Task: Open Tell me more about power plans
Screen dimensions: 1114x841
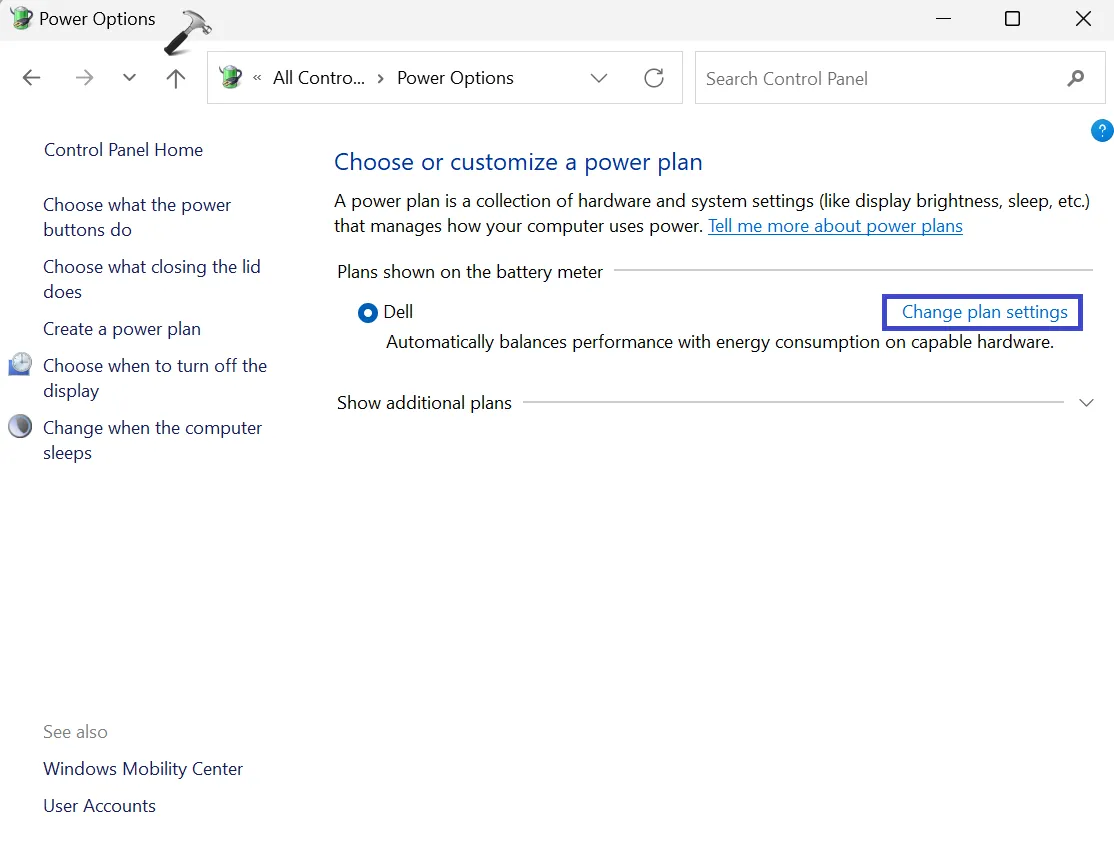Action: click(835, 226)
